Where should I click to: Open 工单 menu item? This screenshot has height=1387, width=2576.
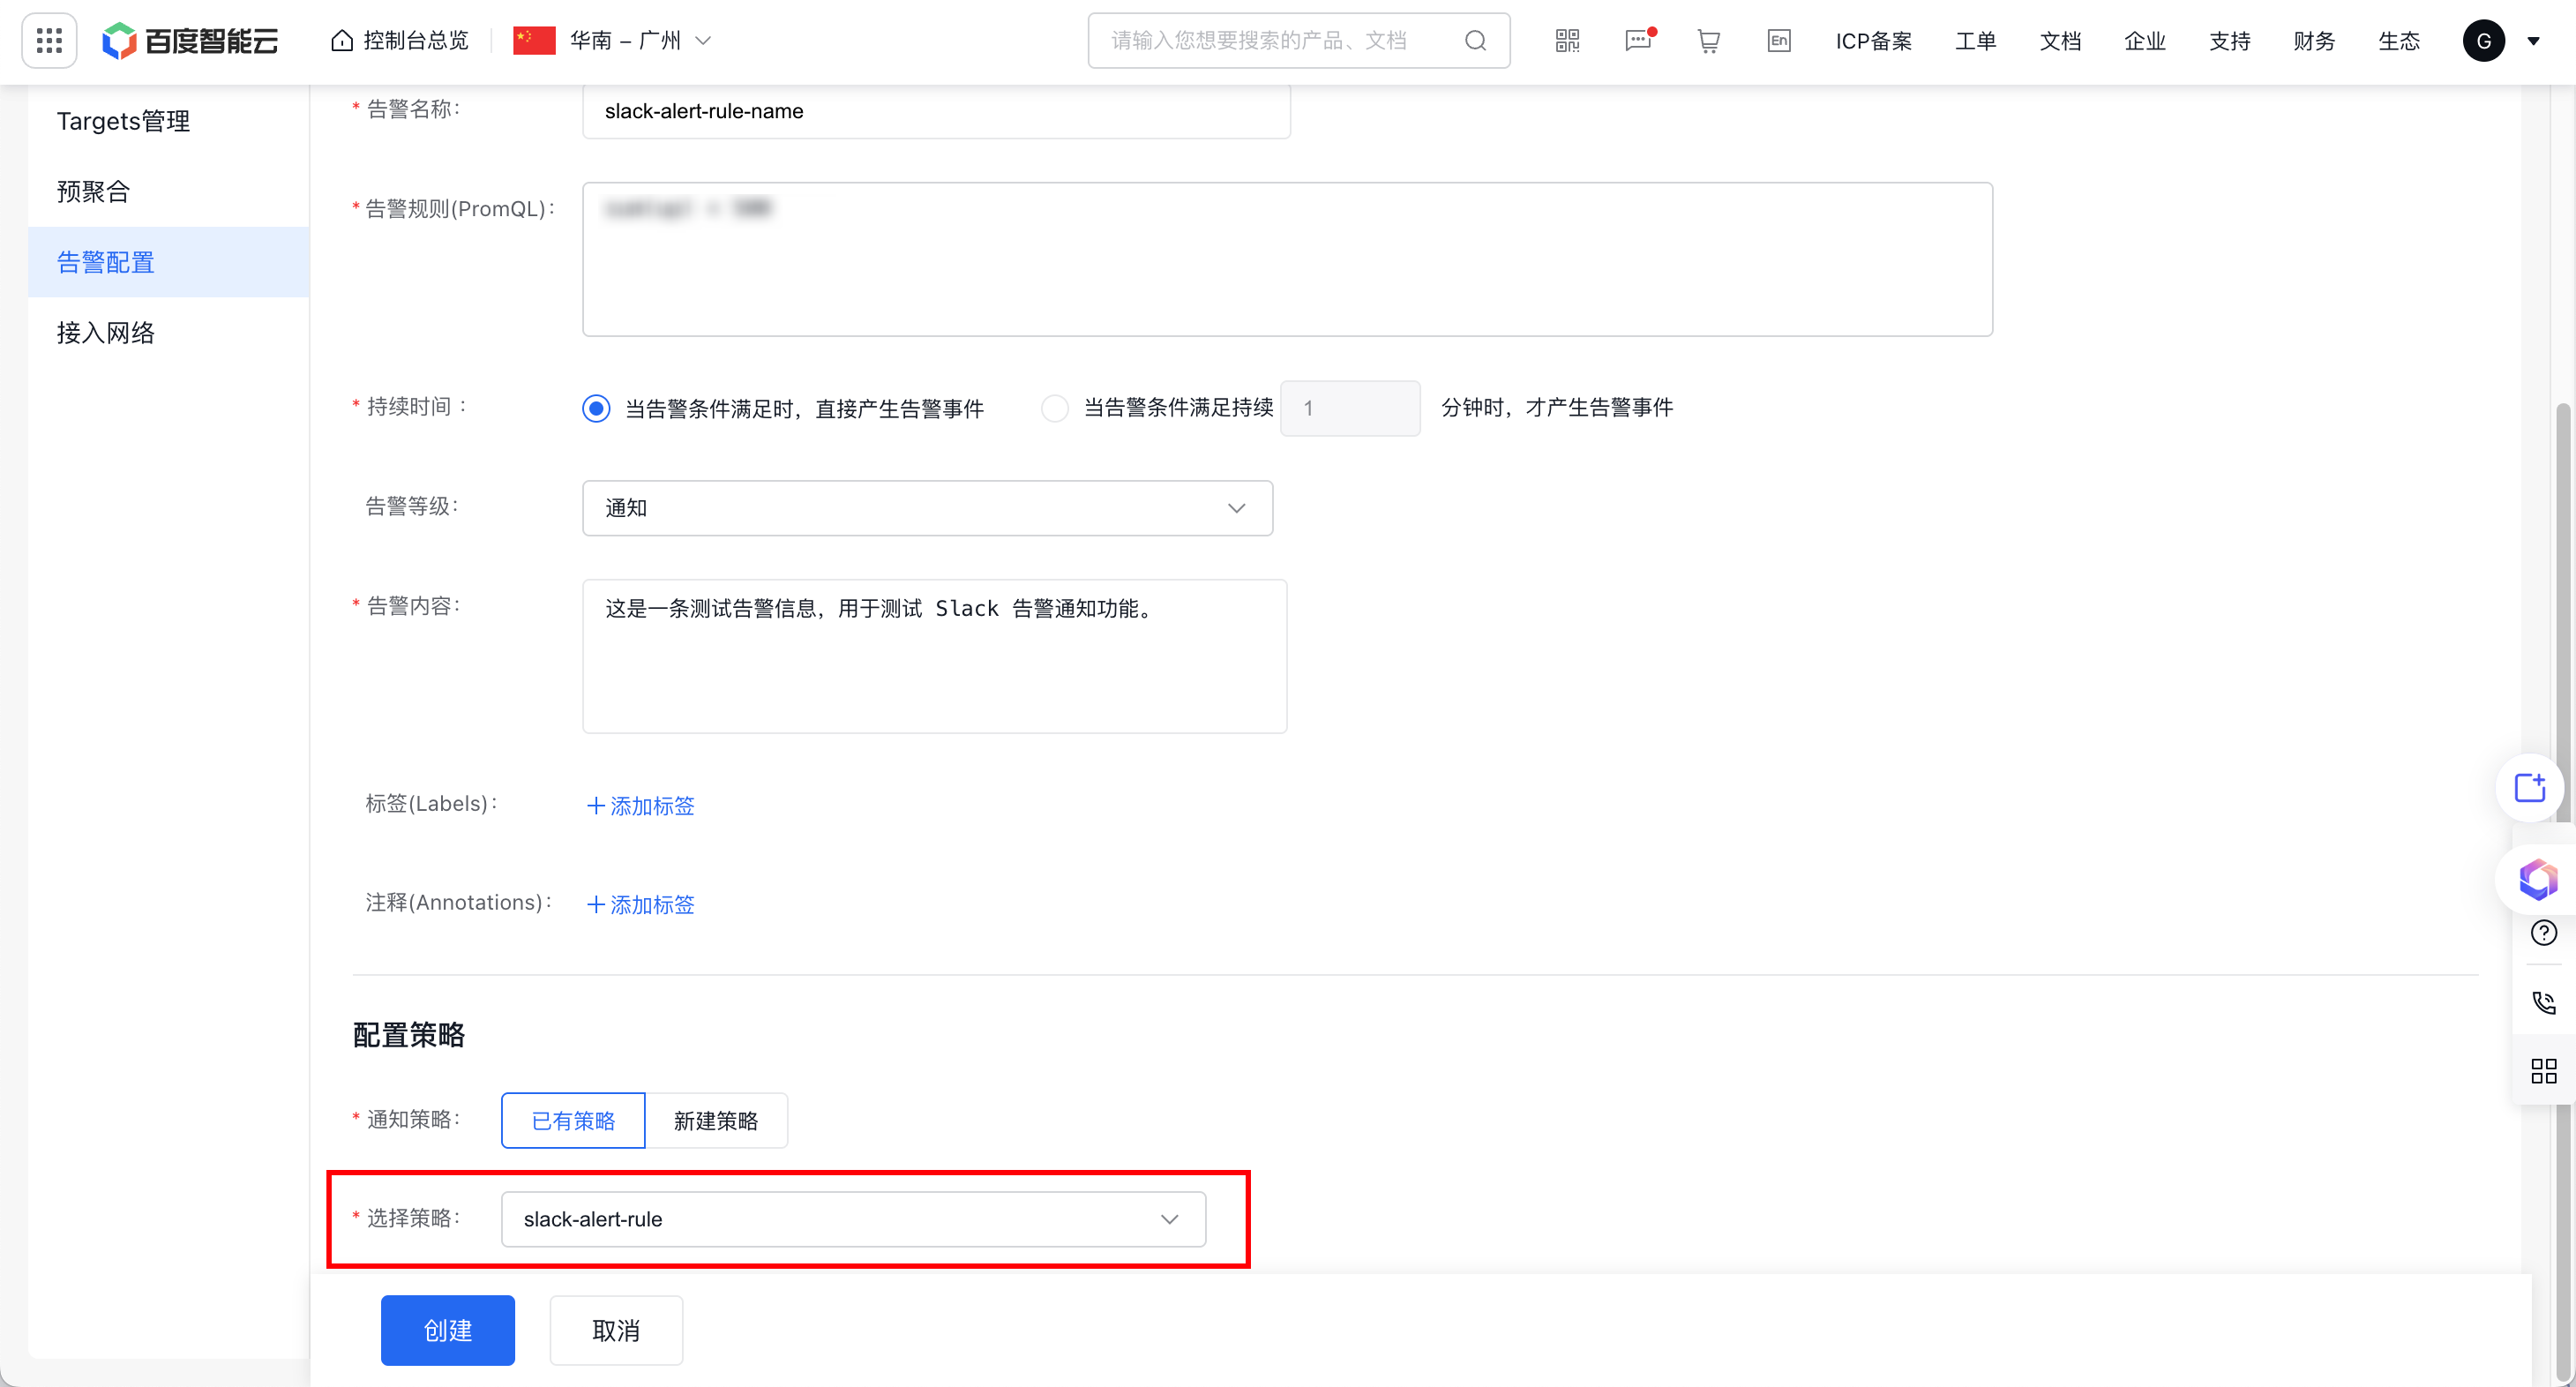1975,41
